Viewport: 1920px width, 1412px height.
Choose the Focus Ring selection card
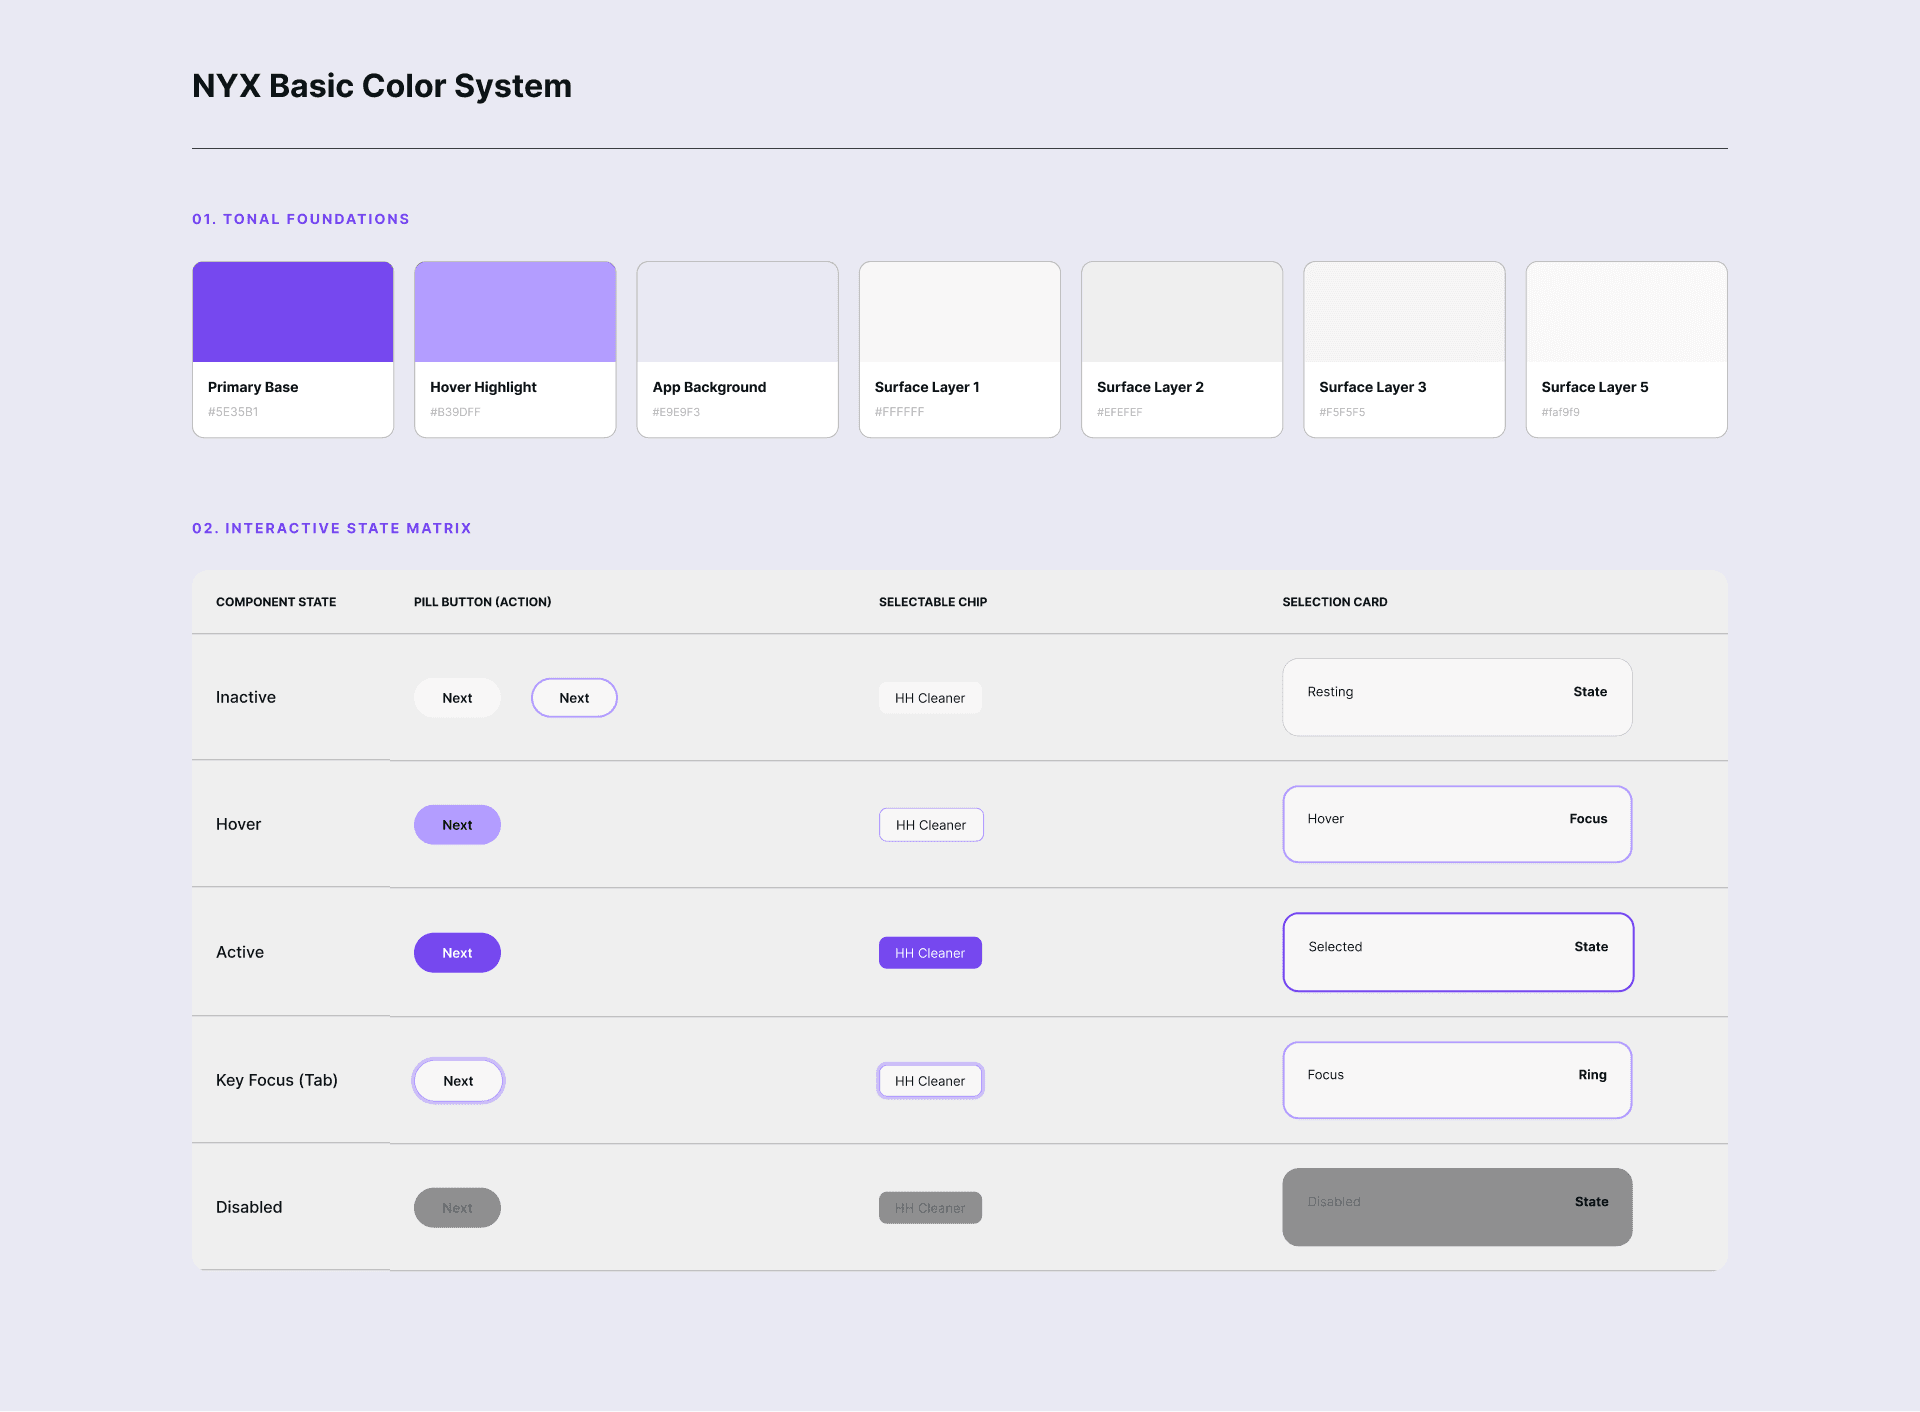click(x=1457, y=1080)
